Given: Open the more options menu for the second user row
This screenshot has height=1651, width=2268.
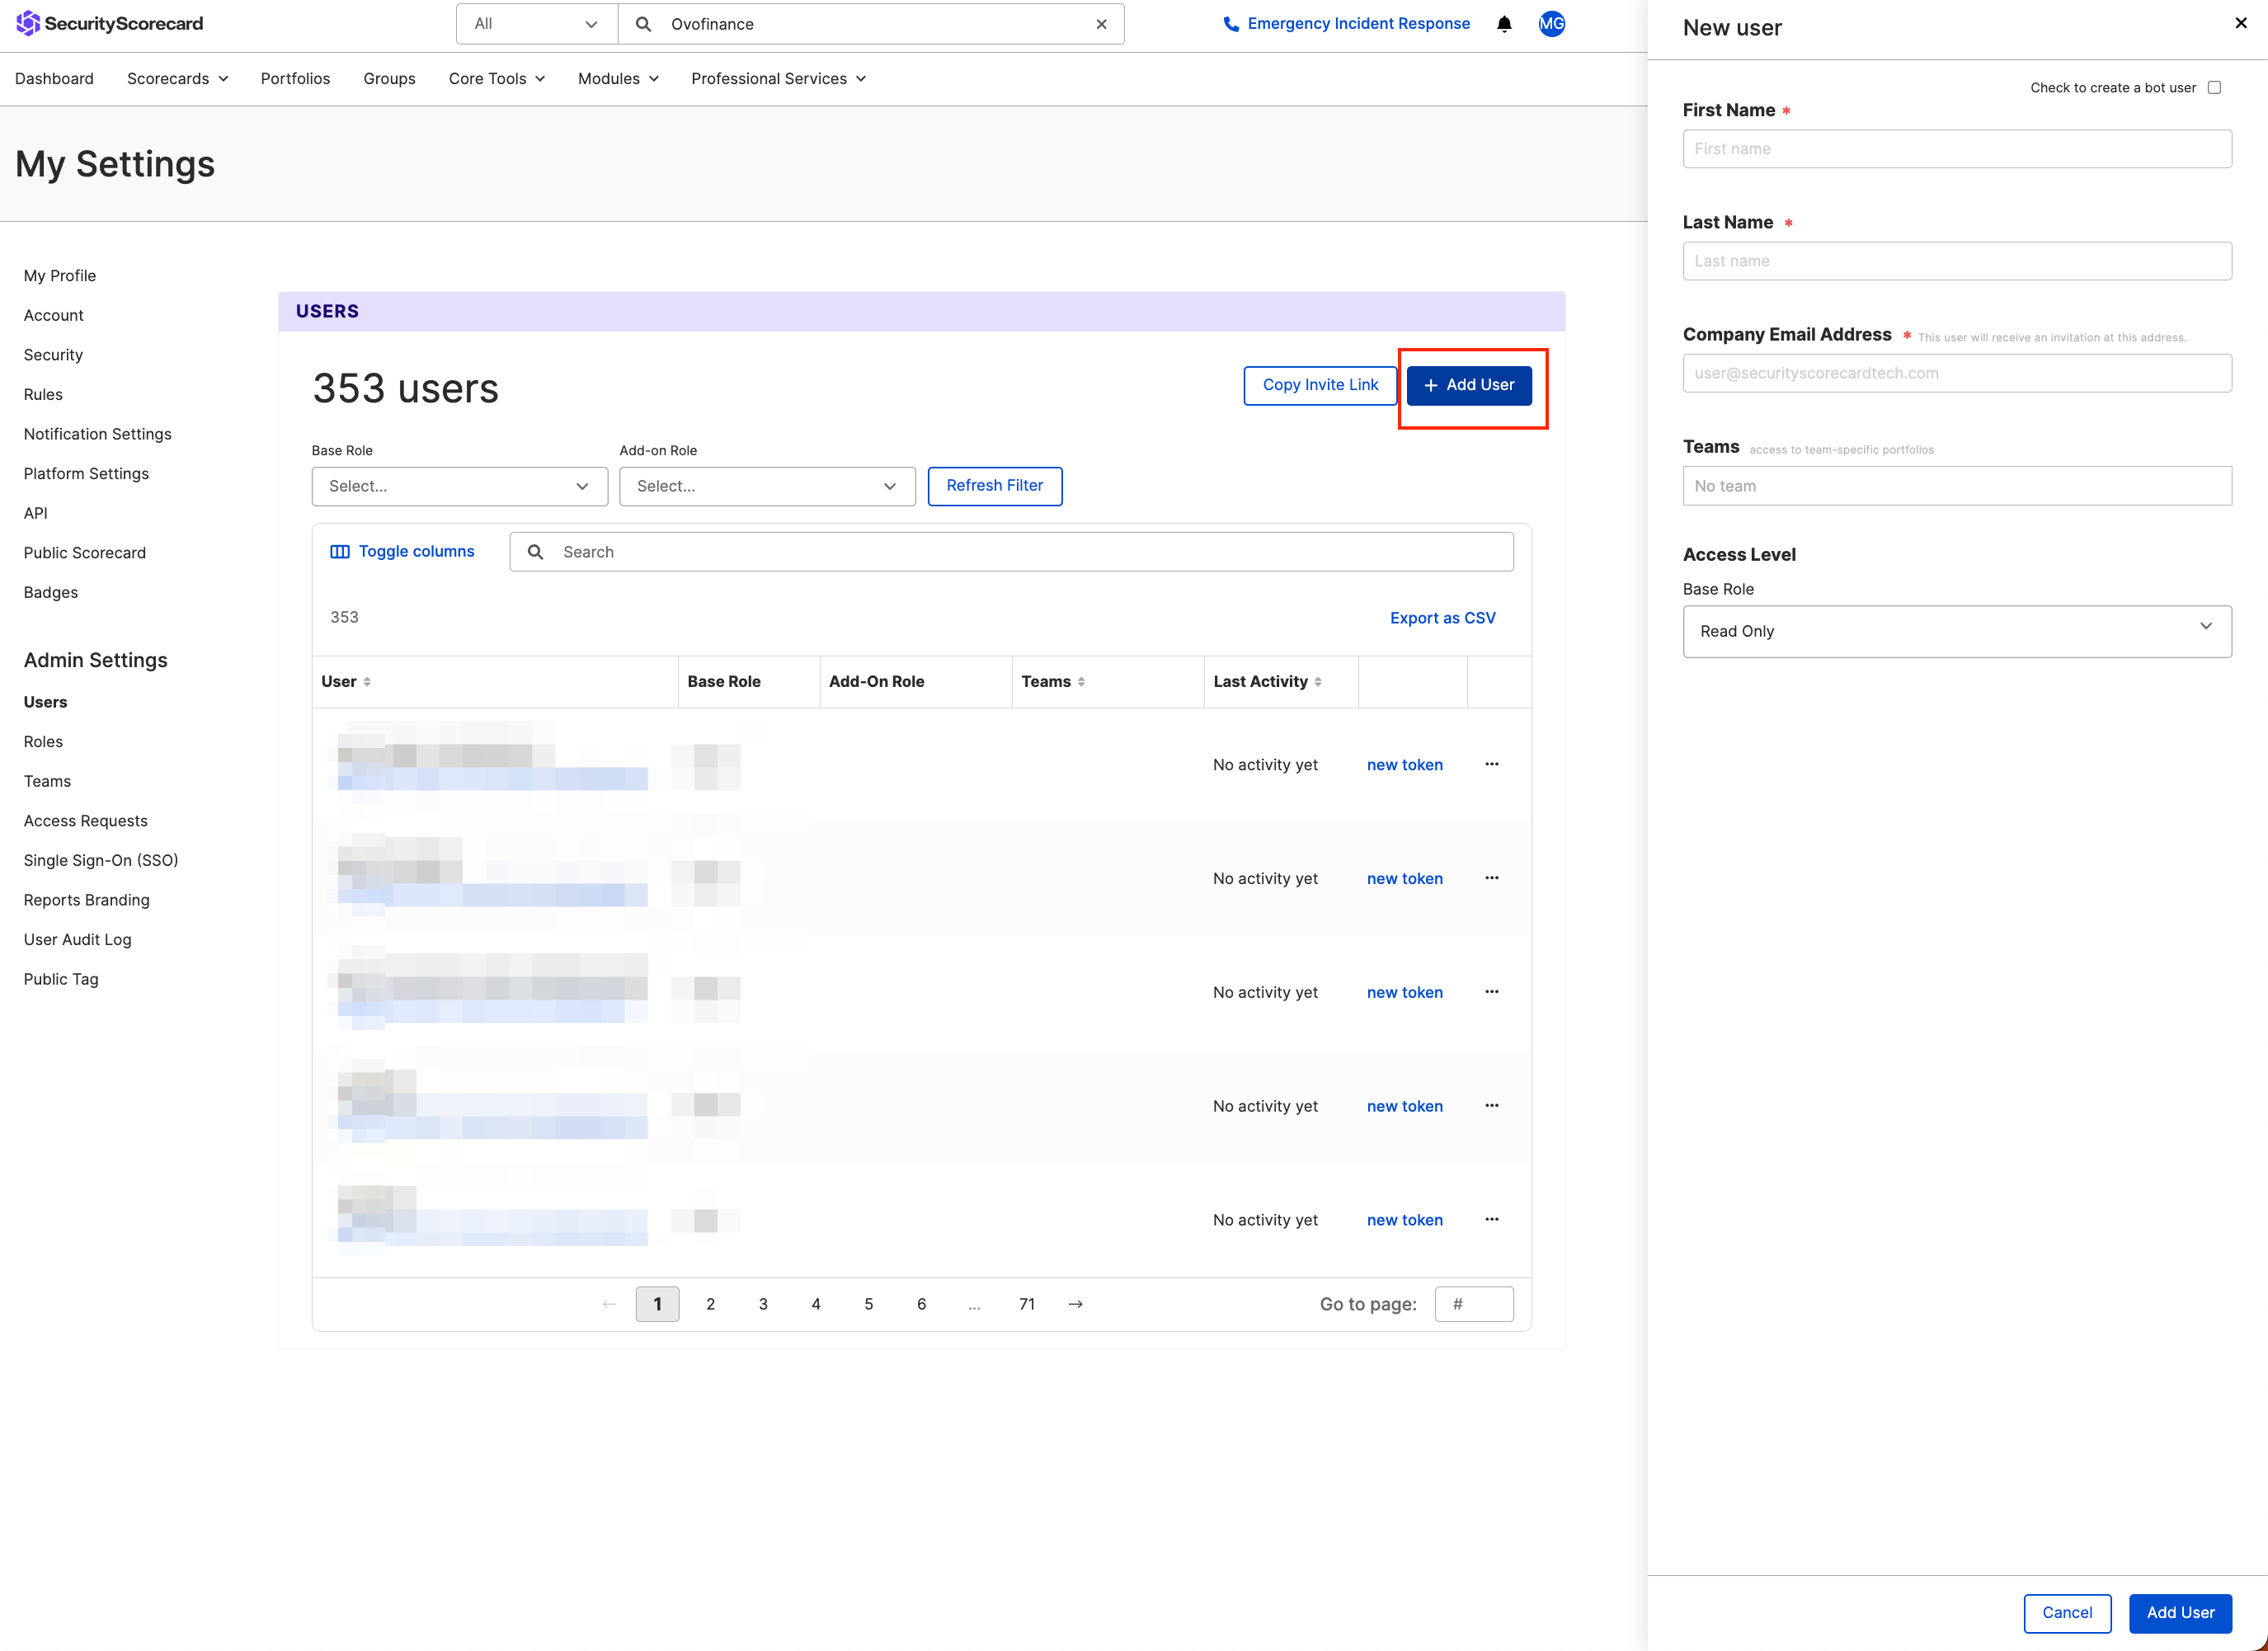Looking at the screenshot, I should [1491, 879].
